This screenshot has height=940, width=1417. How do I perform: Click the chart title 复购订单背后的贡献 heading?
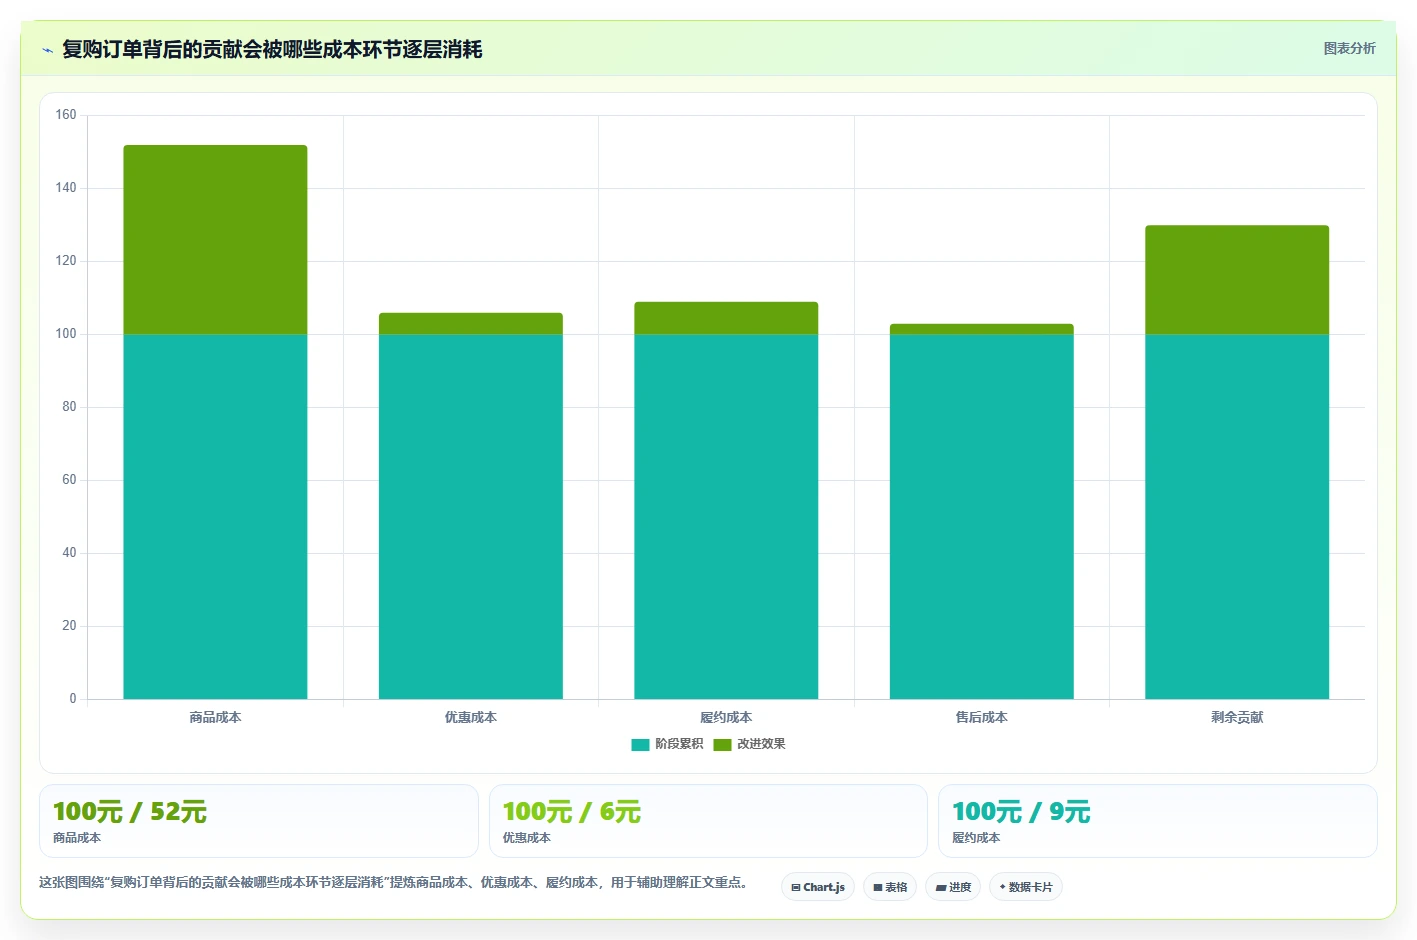(272, 49)
